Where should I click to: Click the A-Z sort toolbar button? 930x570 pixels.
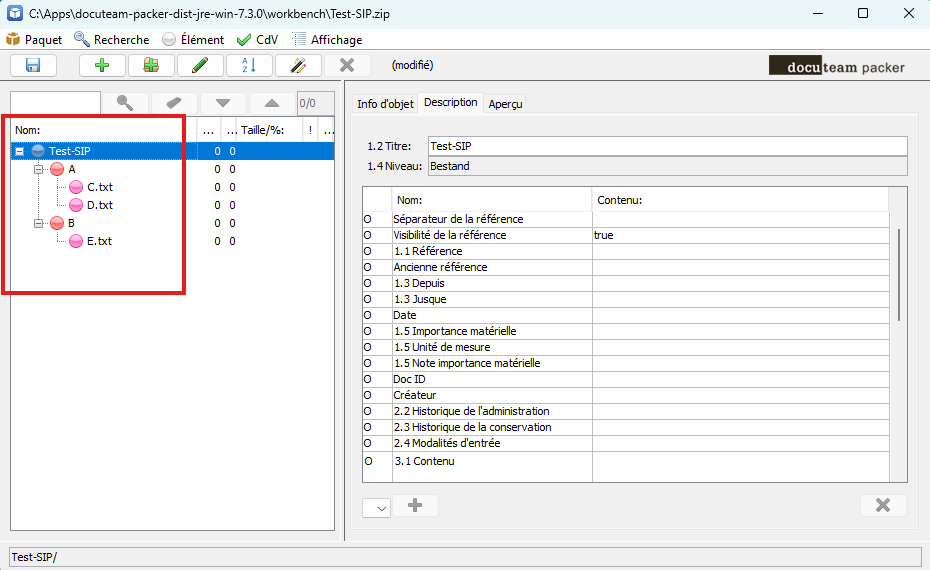click(x=250, y=65)
